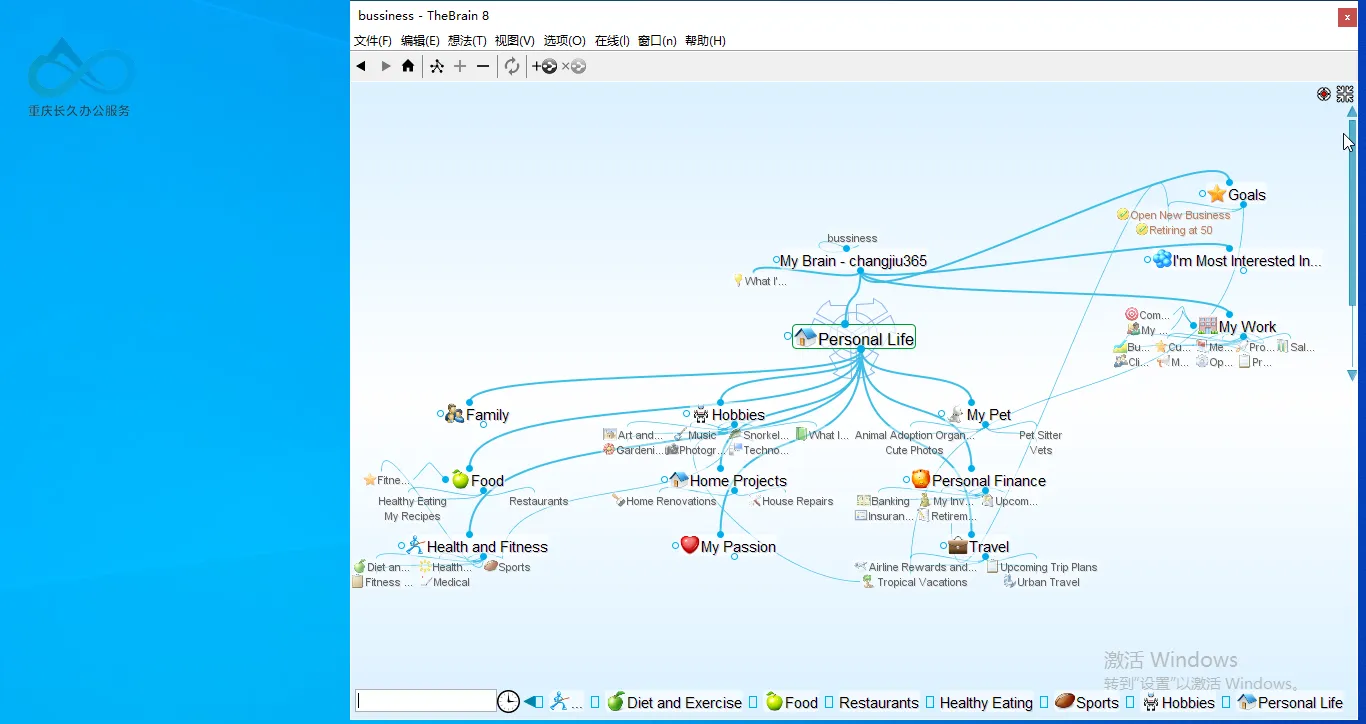
Task: Click the Open New Business thought under Goals
Action: pyautogui.click(x=1174, y=215)
